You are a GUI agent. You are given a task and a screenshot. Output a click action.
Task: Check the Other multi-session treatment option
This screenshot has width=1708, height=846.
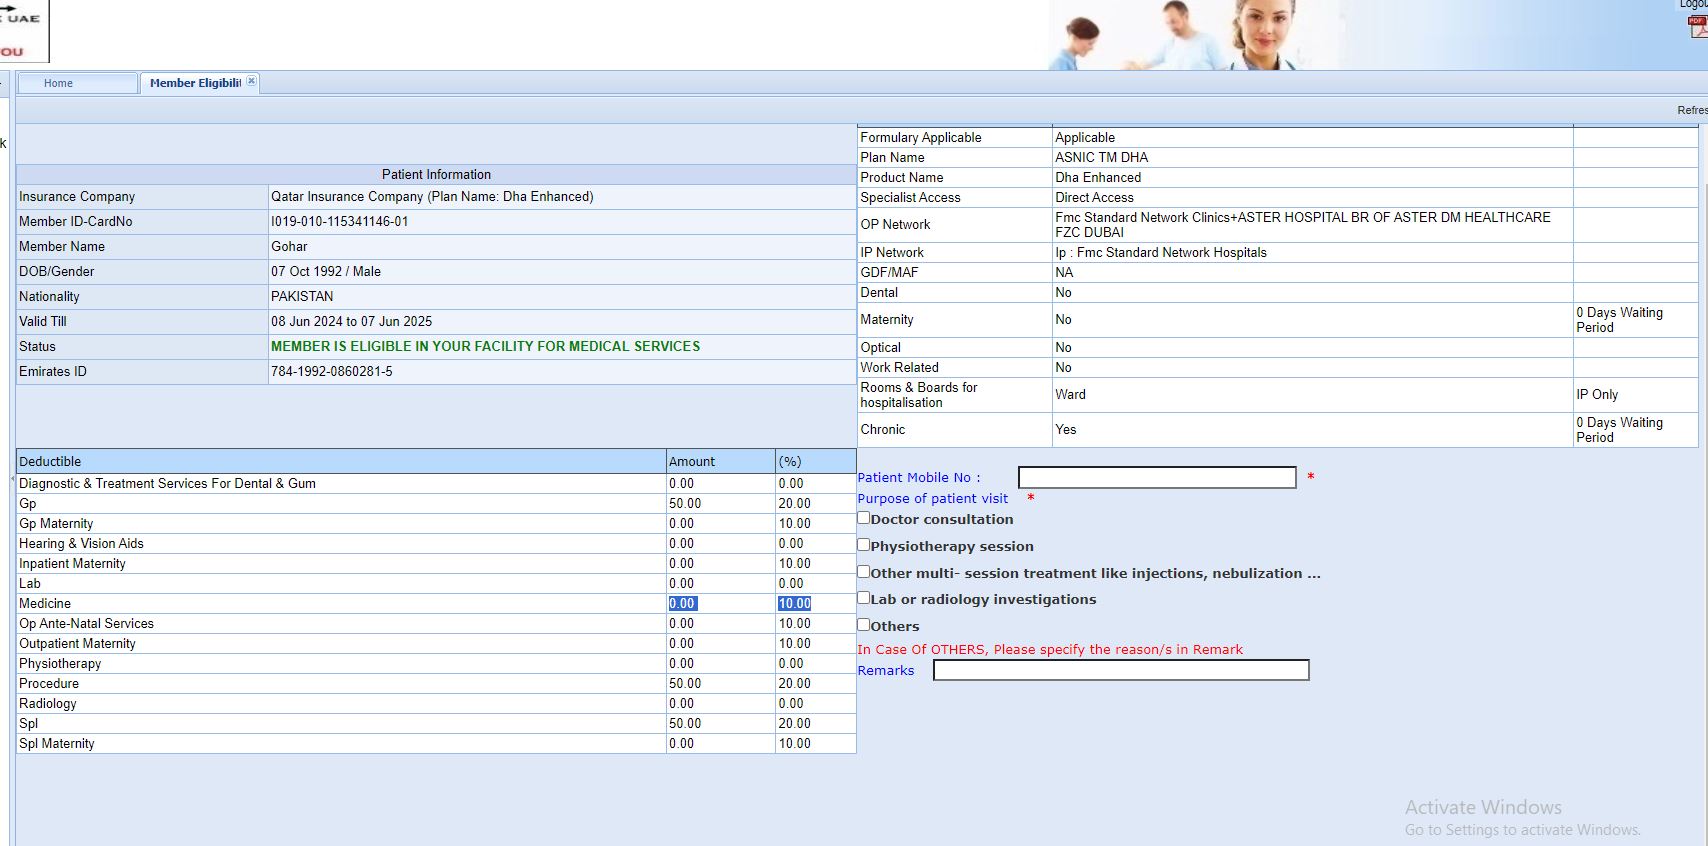(864, 572)
